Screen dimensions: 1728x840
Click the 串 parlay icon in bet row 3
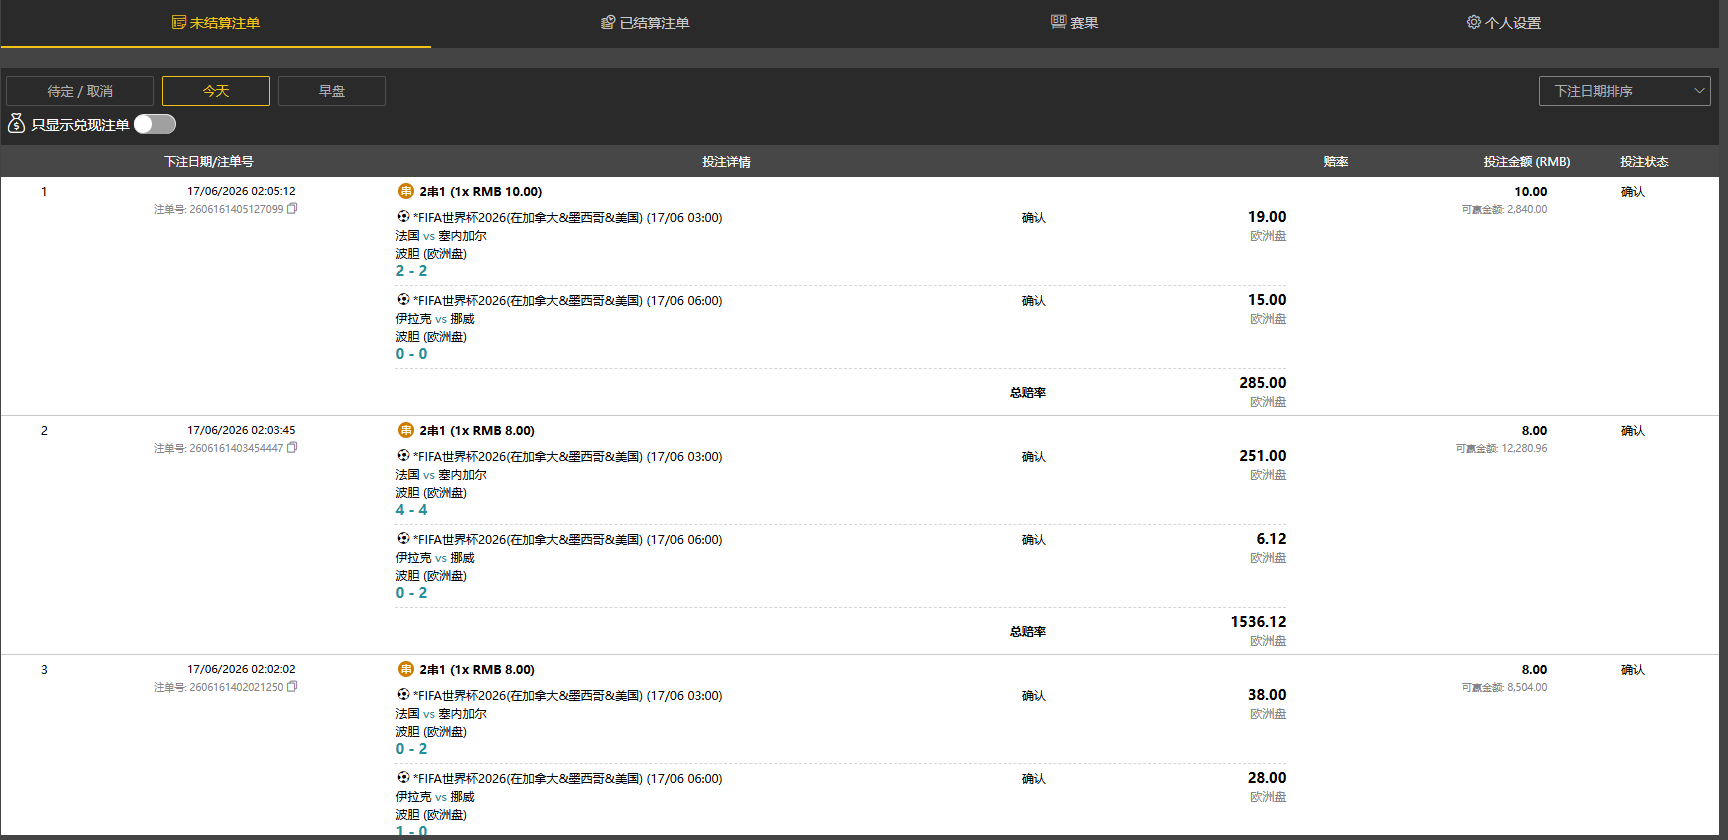406,669
